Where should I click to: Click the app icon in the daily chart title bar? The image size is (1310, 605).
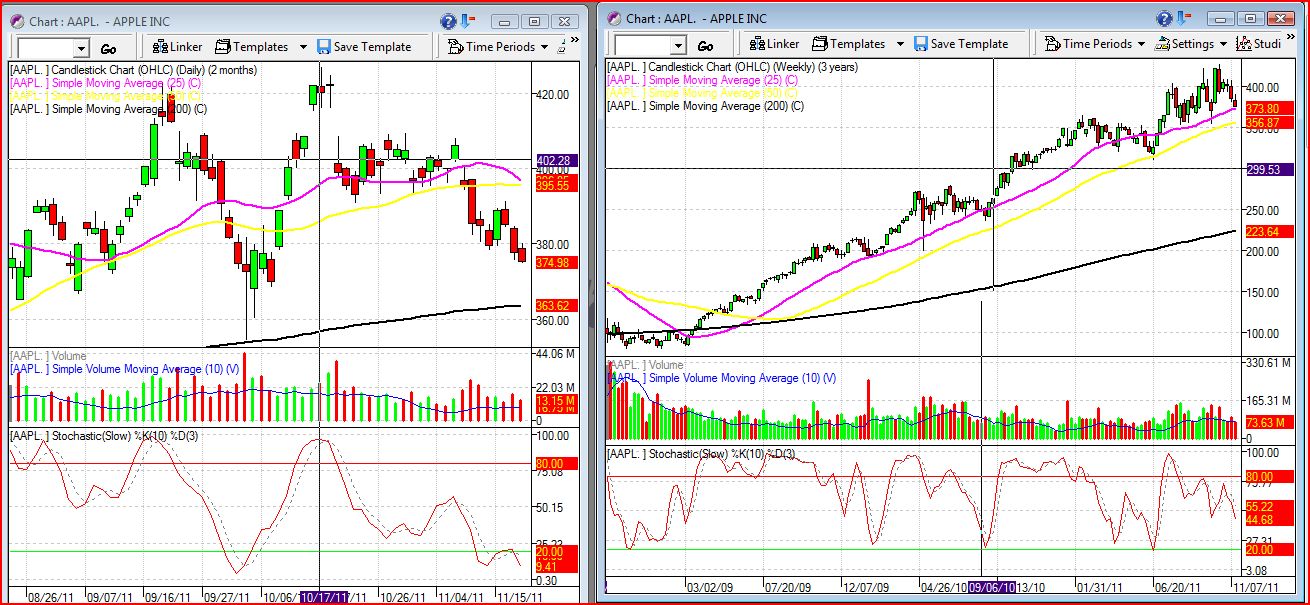pyautogui.click(x=17, y=19)
